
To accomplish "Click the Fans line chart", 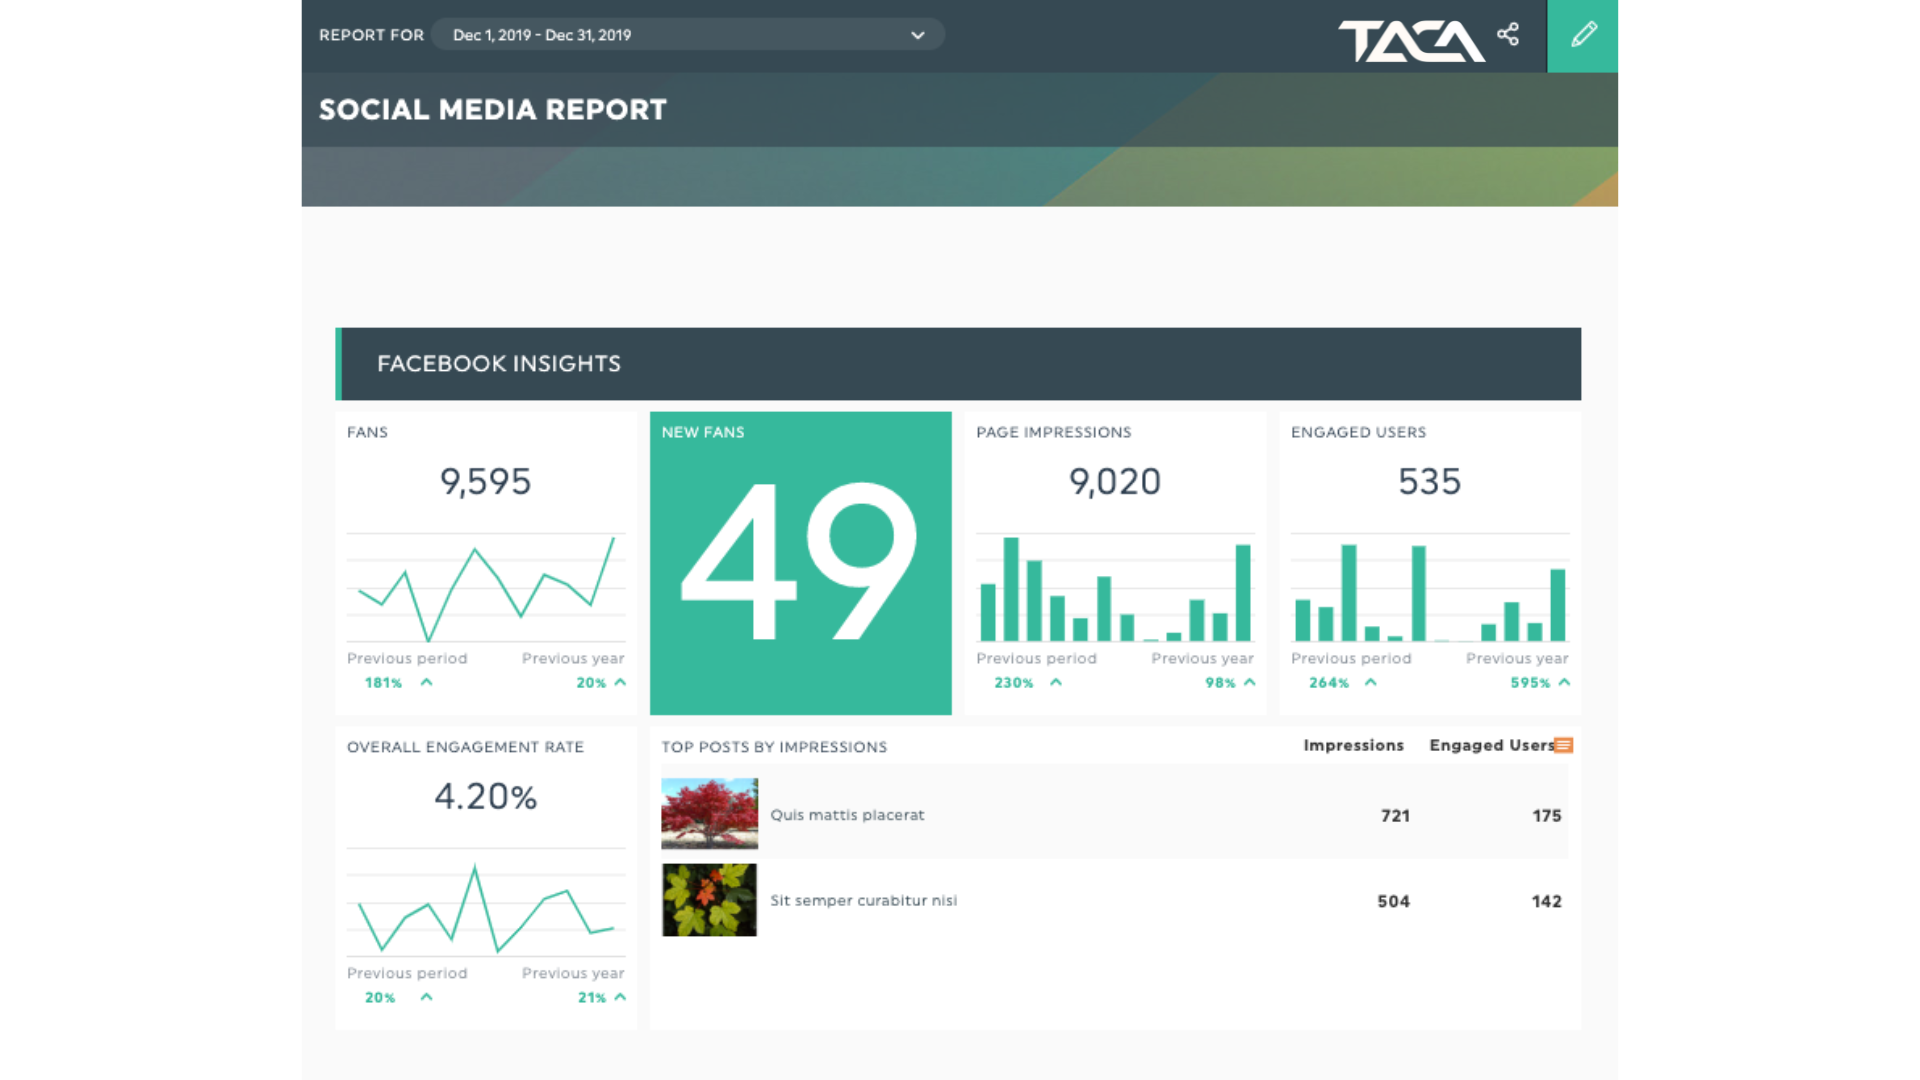I will [x=486, y=588].
